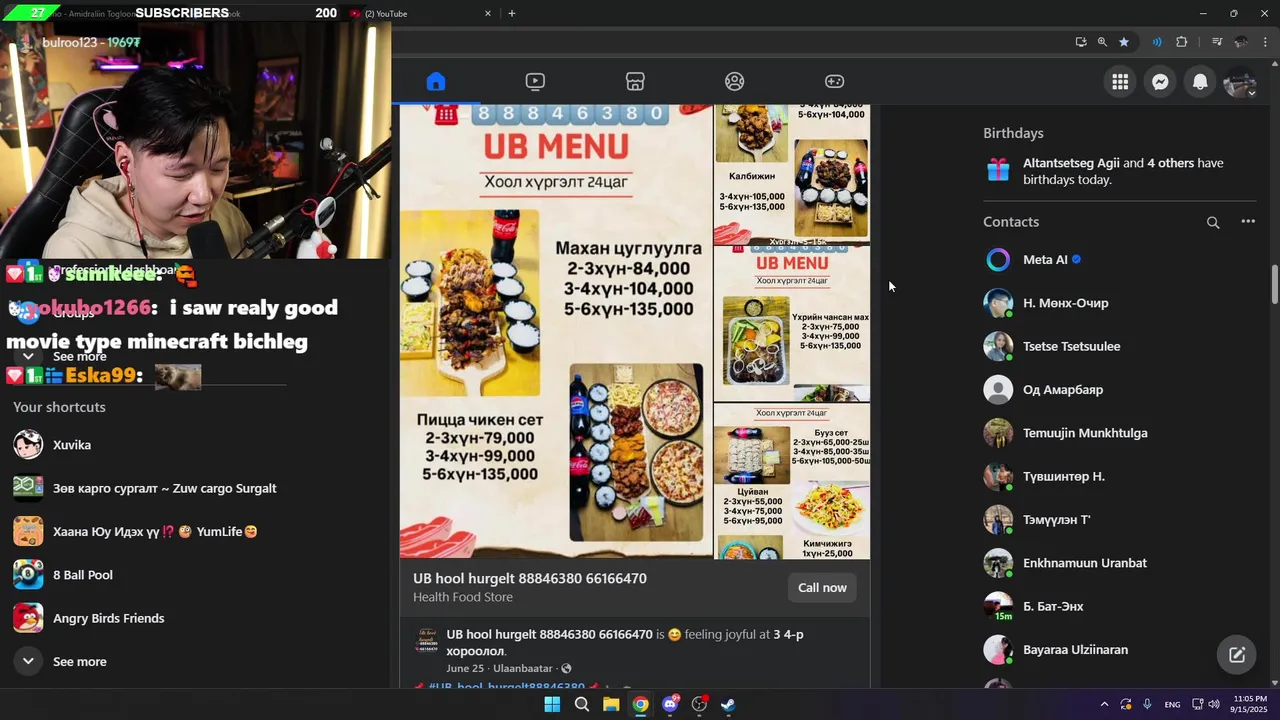Open UB hool hurgelt page title link
The height and width of the screenshot is (720, 1280).
530,578
